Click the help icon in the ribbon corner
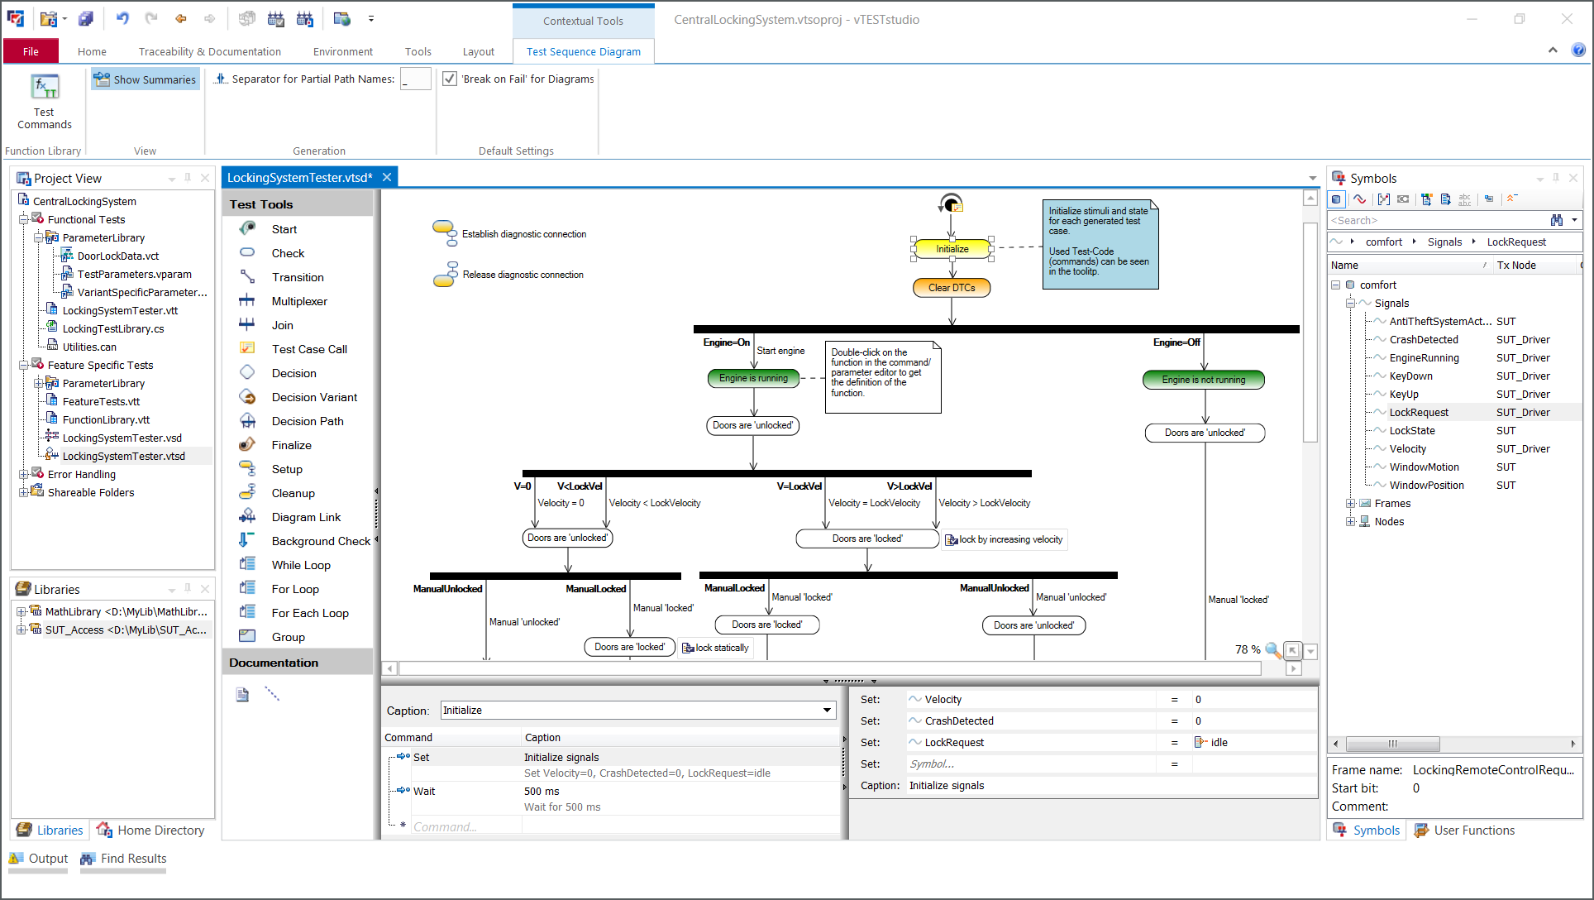 (x=1578, y=50)
